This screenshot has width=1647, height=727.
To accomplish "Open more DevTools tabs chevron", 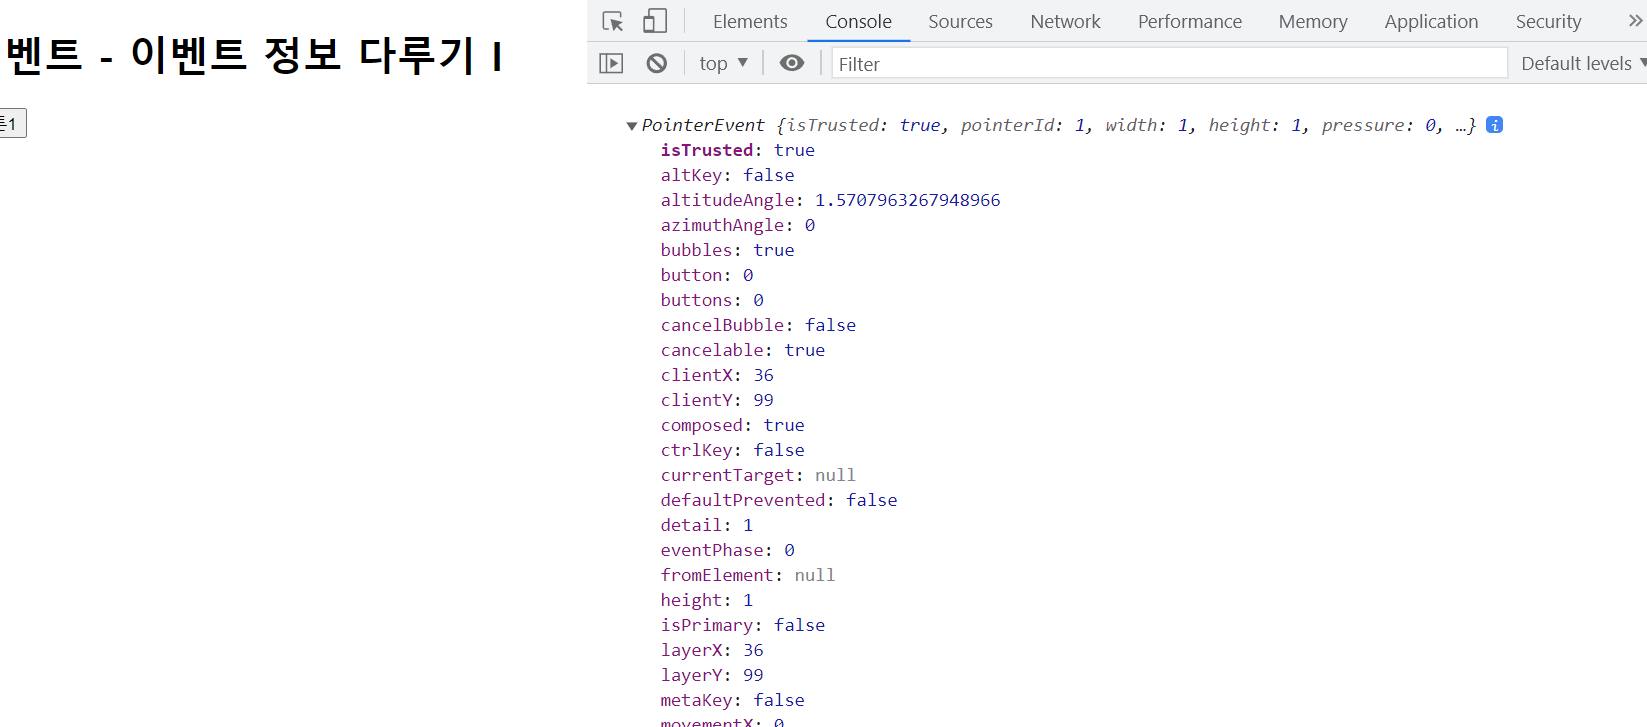I will 1636,21.
